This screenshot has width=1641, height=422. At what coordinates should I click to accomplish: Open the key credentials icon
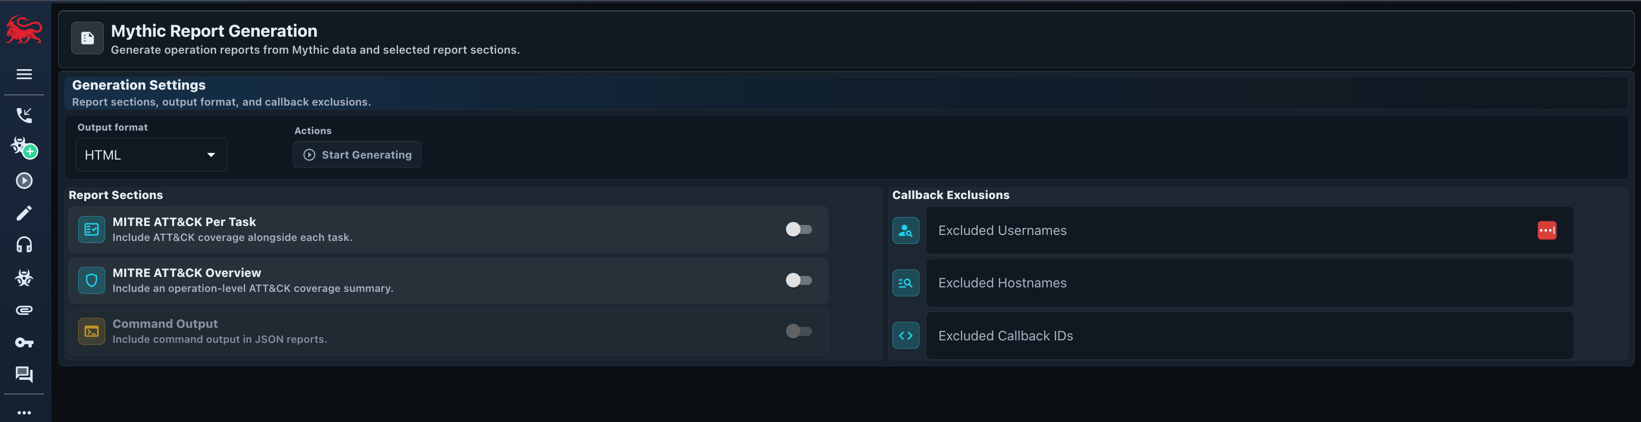pos(24,342)
